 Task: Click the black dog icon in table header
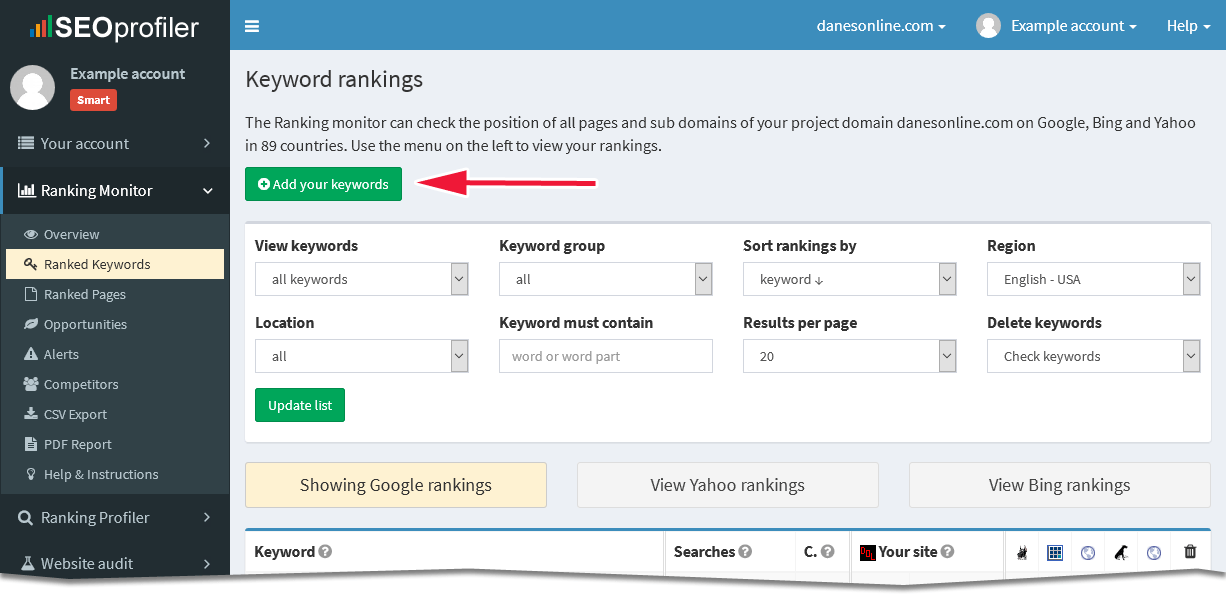(x=1121, y=552)
